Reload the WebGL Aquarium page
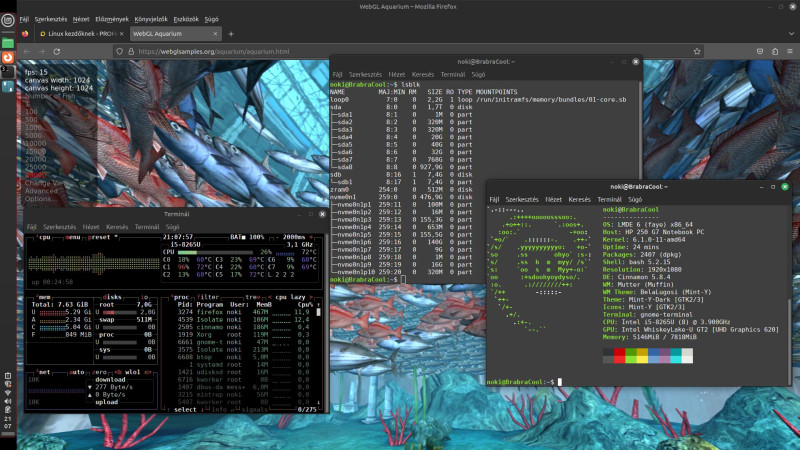The width and height of the screenshot is (800, 450). pos(57,52)
